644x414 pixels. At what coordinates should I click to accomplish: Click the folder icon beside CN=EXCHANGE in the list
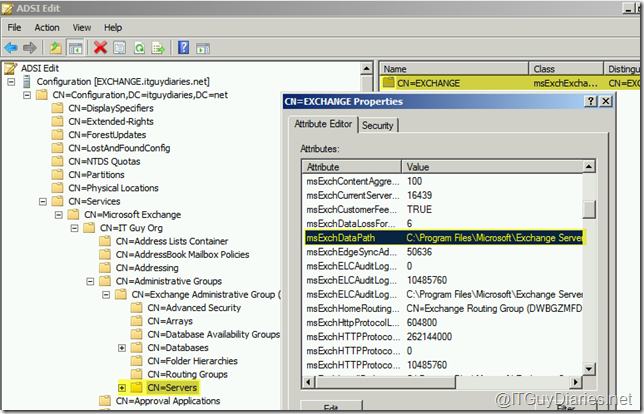click(x=388, y=83)
